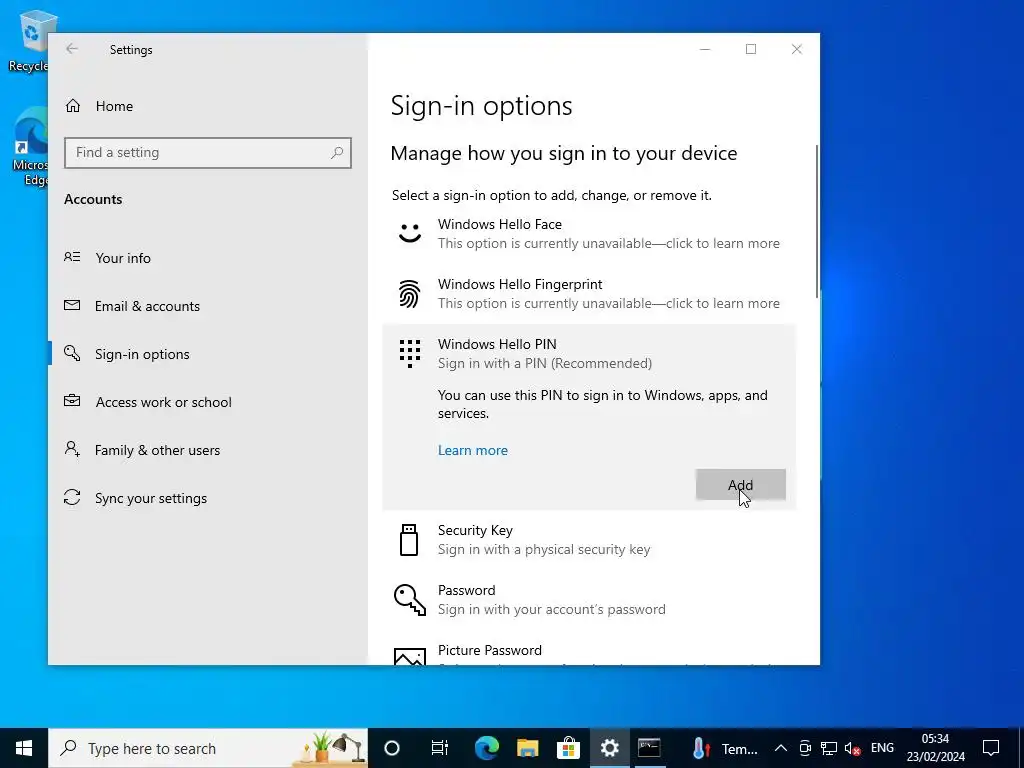The height and width of the screenshot is (768, 1024).
Task: Click the Settings gear on the taskbar
Action: tap(610, 748)
